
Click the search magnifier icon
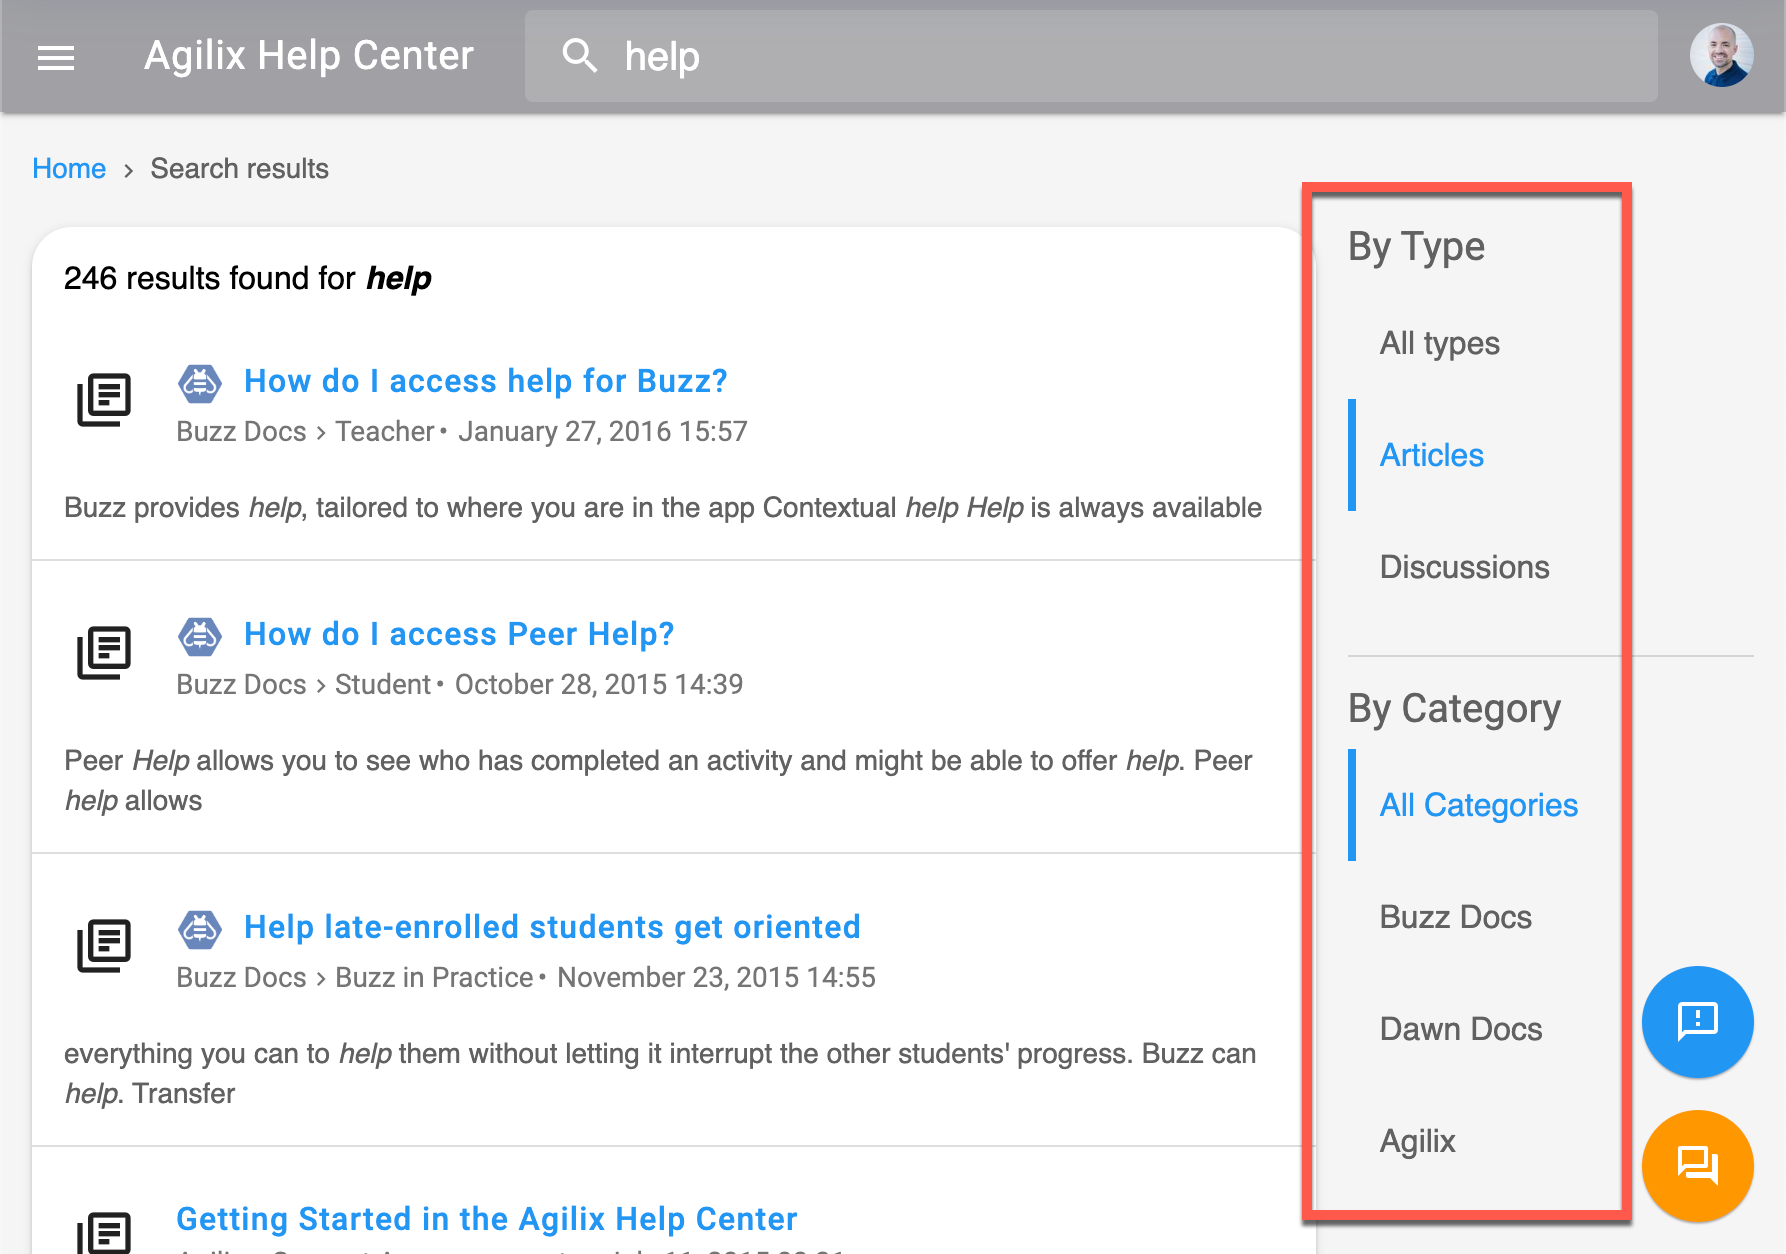pos(580,56)
